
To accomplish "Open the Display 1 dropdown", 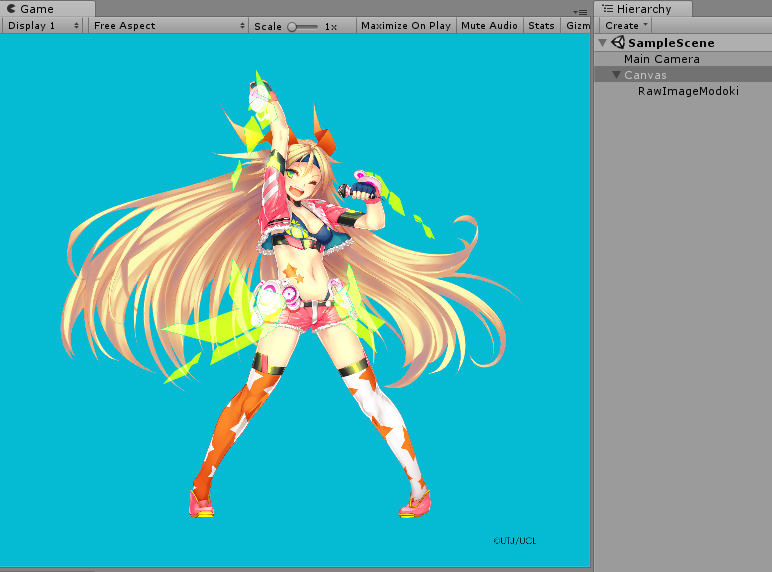I will coord(43,26).
